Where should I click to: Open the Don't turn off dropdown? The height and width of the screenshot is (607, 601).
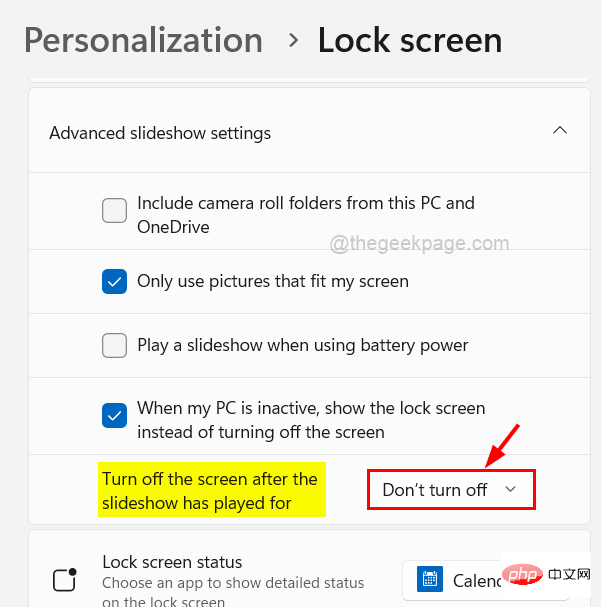[450, 489]
